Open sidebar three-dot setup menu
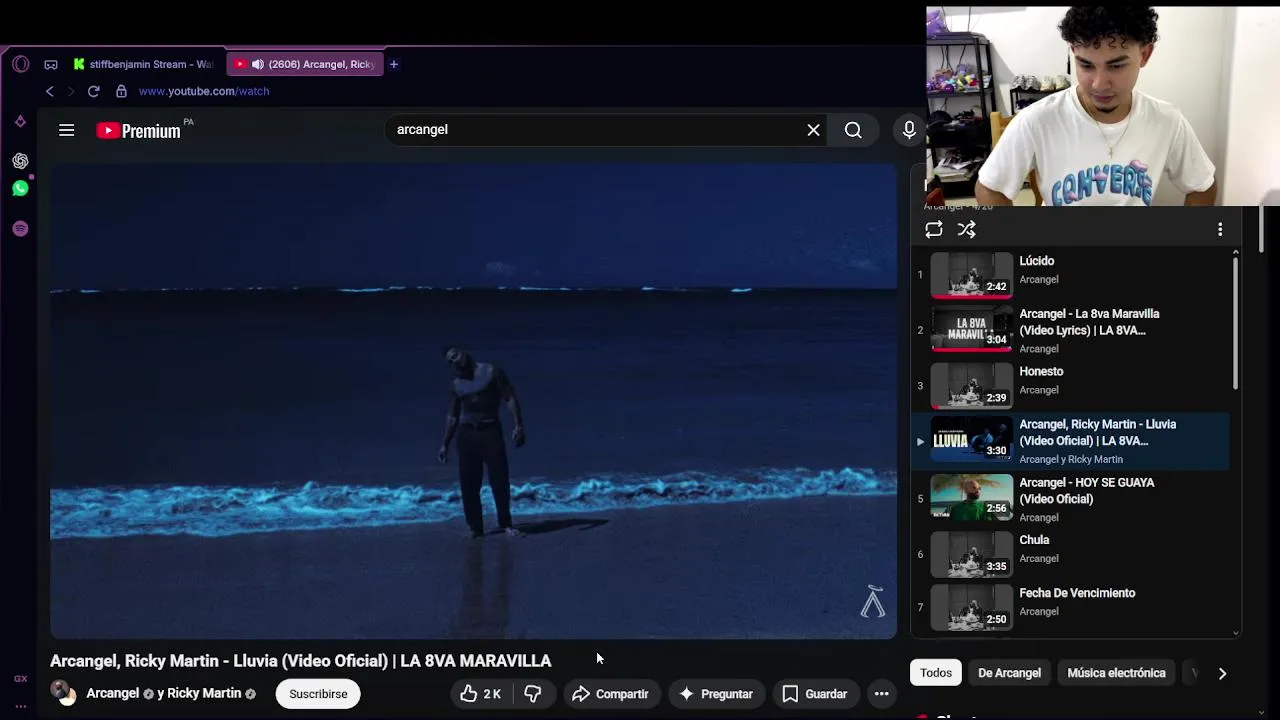The image size is (1280, 720). 20,706
